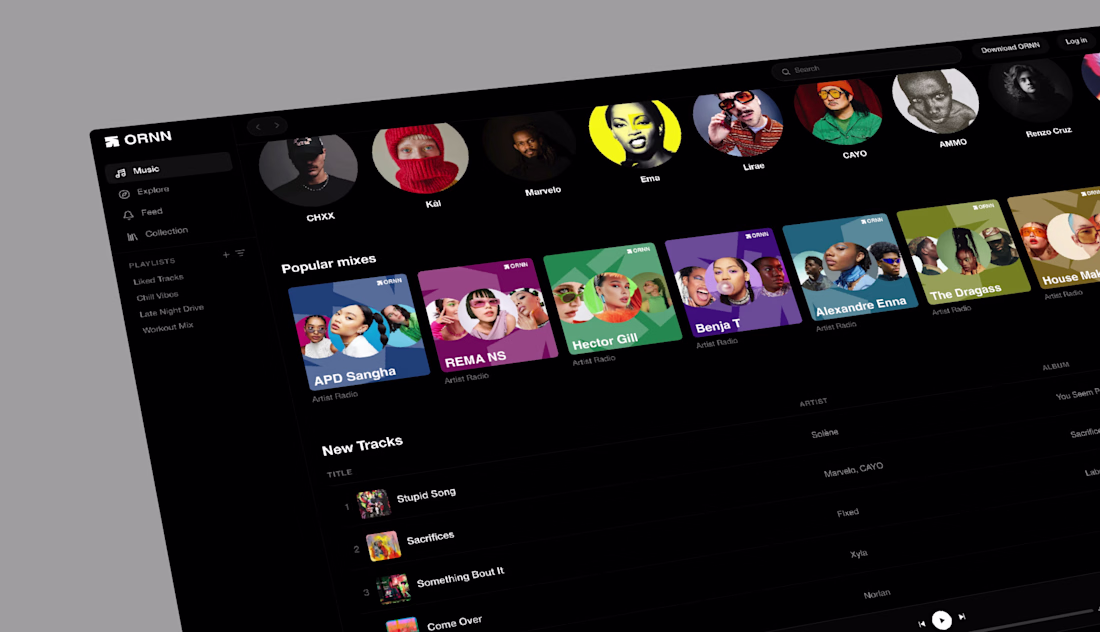1100x632 pixels.
Task: Play the track Something Bout It
Action: [460, 577]
